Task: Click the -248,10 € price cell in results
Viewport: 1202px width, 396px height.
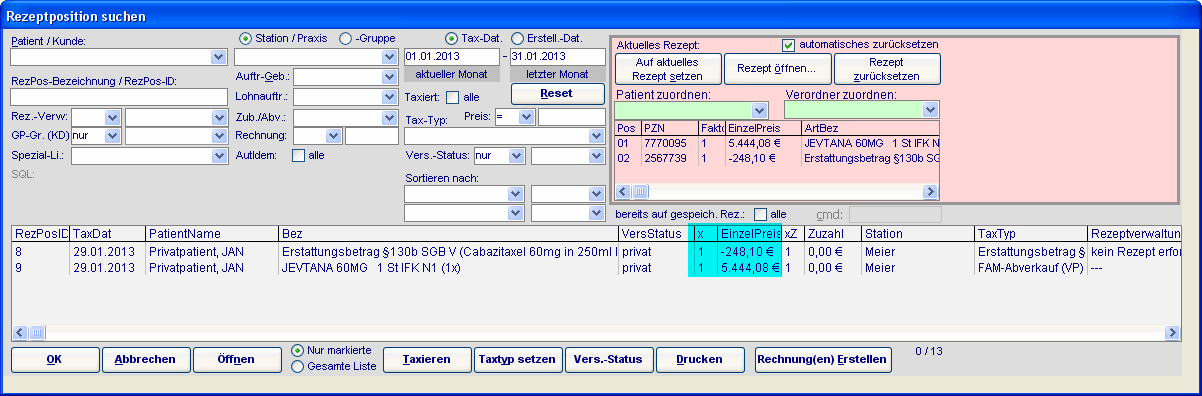Action: (749, 252)
